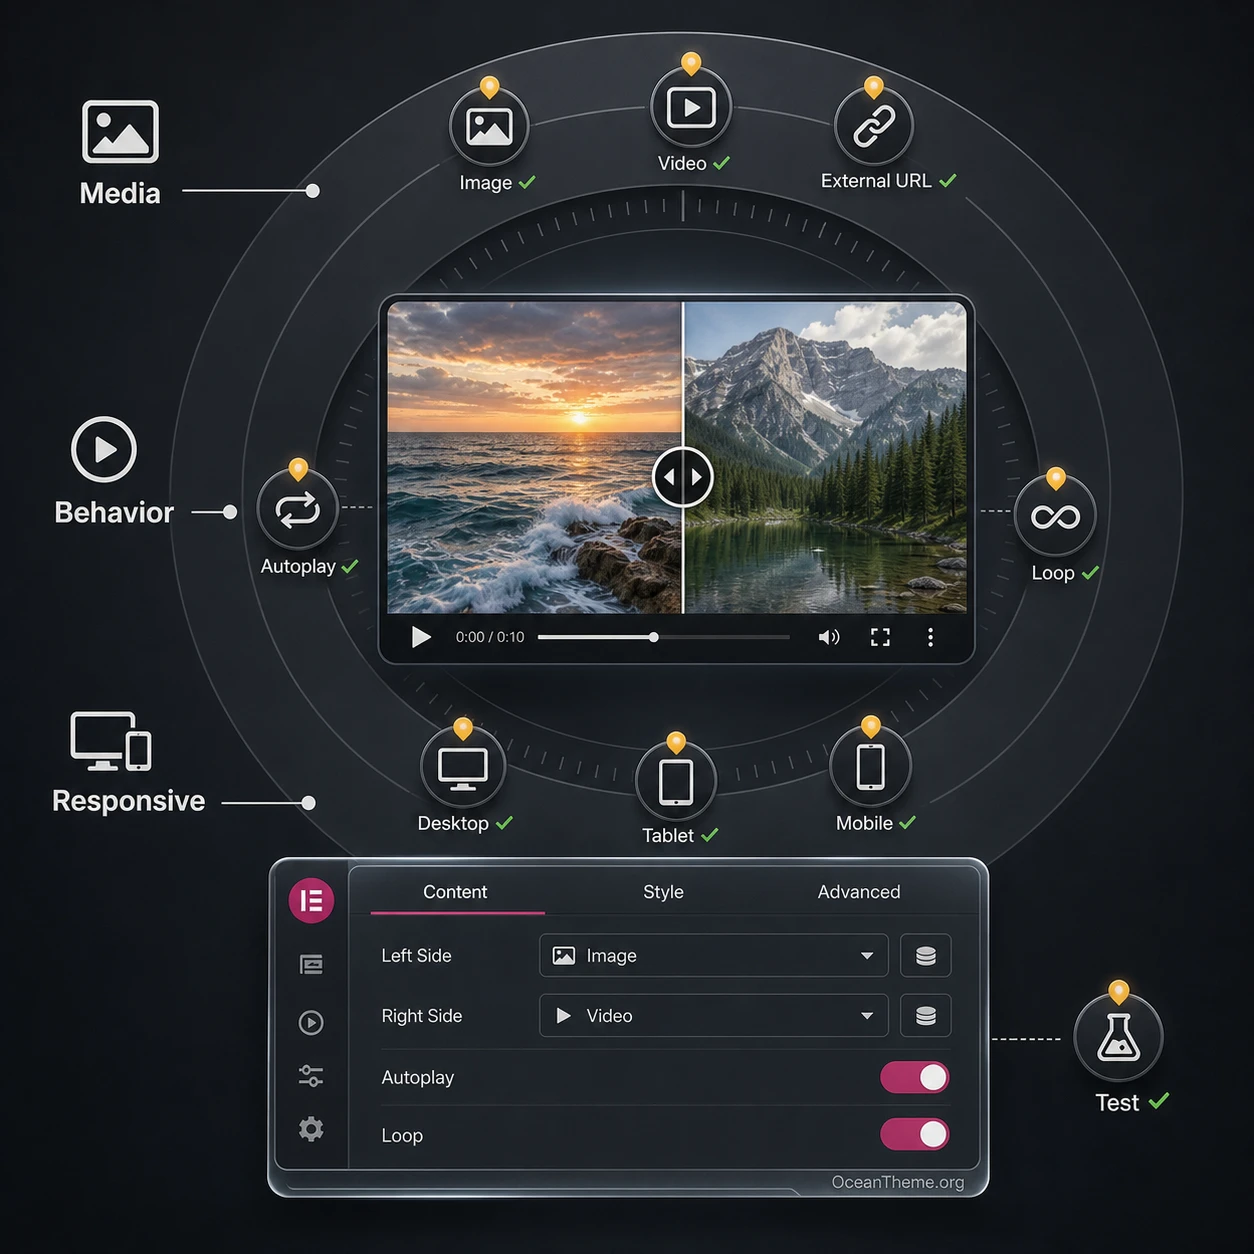1254x1254 pixels.
Task: Click the Autoplay arrows icon
Action: coord(297,510)
